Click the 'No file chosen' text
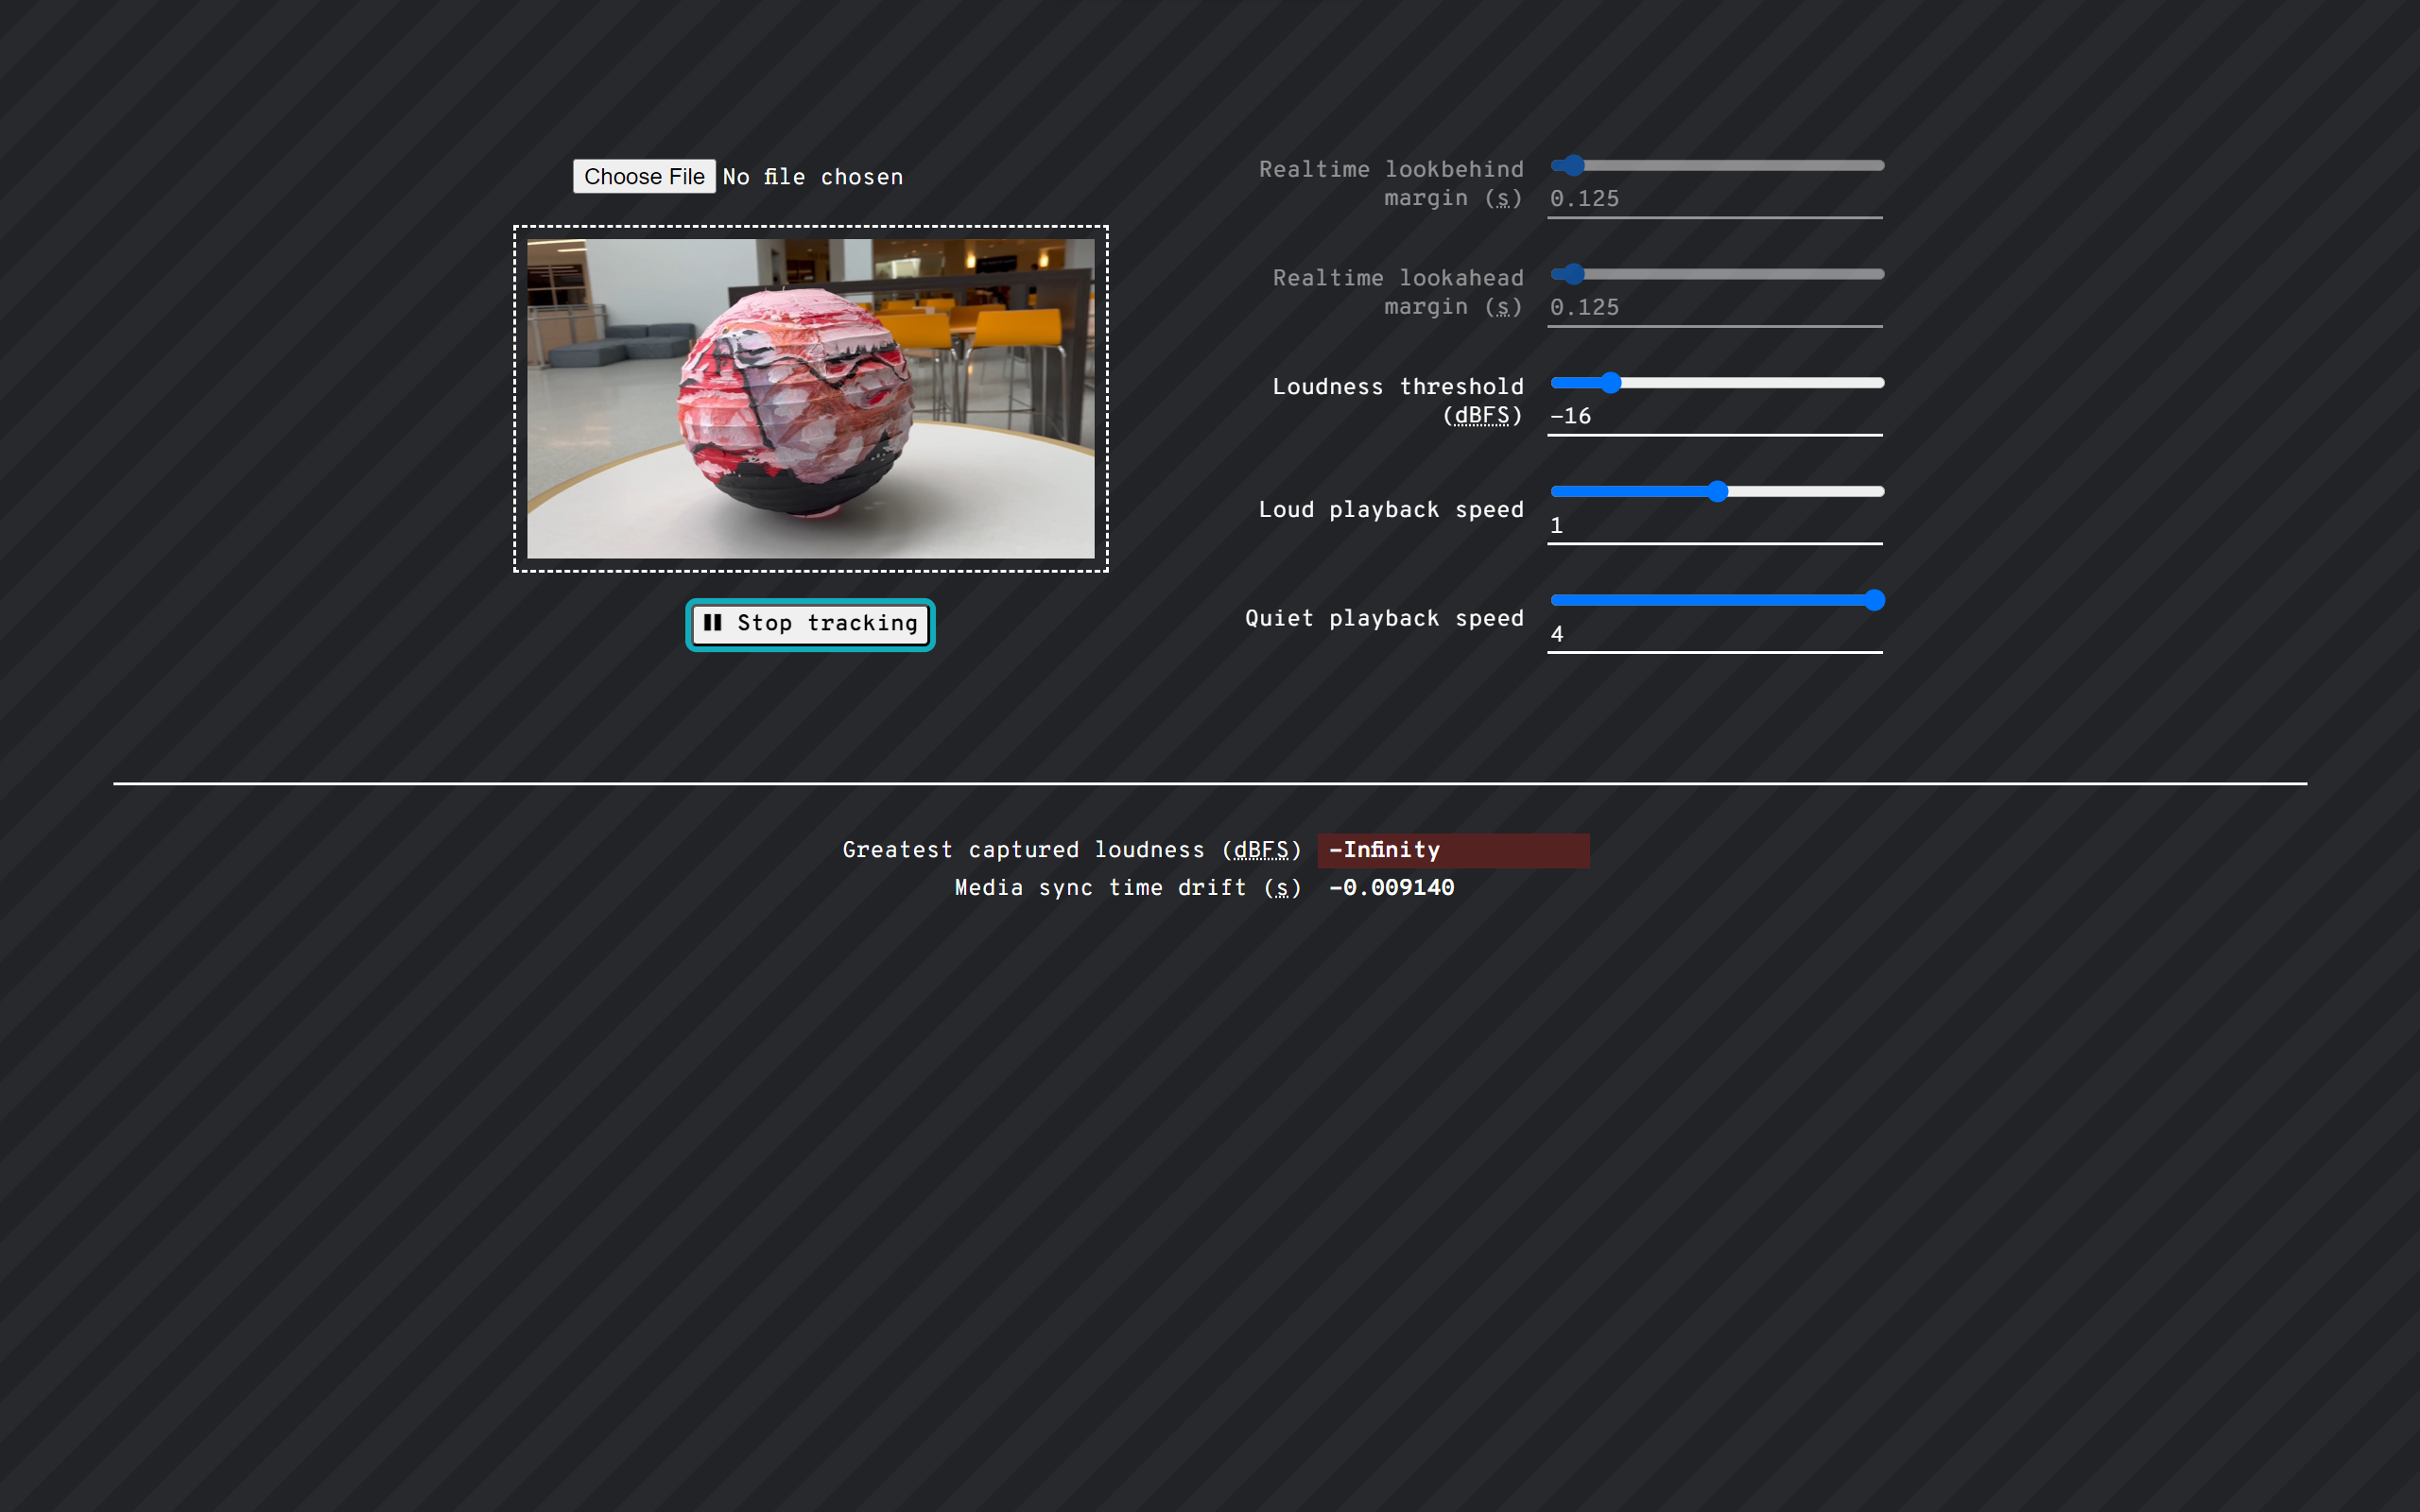Viewport: 2420px width, 1512px height. (x=812, y=177)
